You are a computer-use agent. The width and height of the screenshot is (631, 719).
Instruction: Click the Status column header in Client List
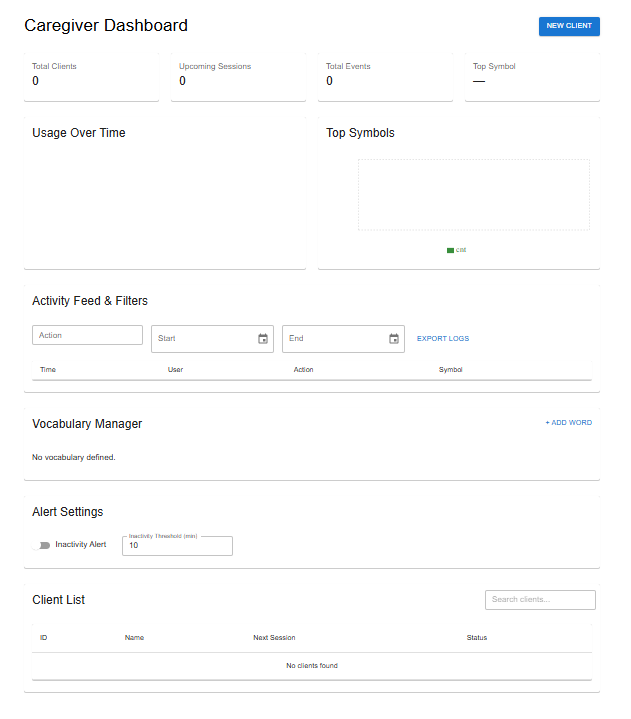(477, 637)
